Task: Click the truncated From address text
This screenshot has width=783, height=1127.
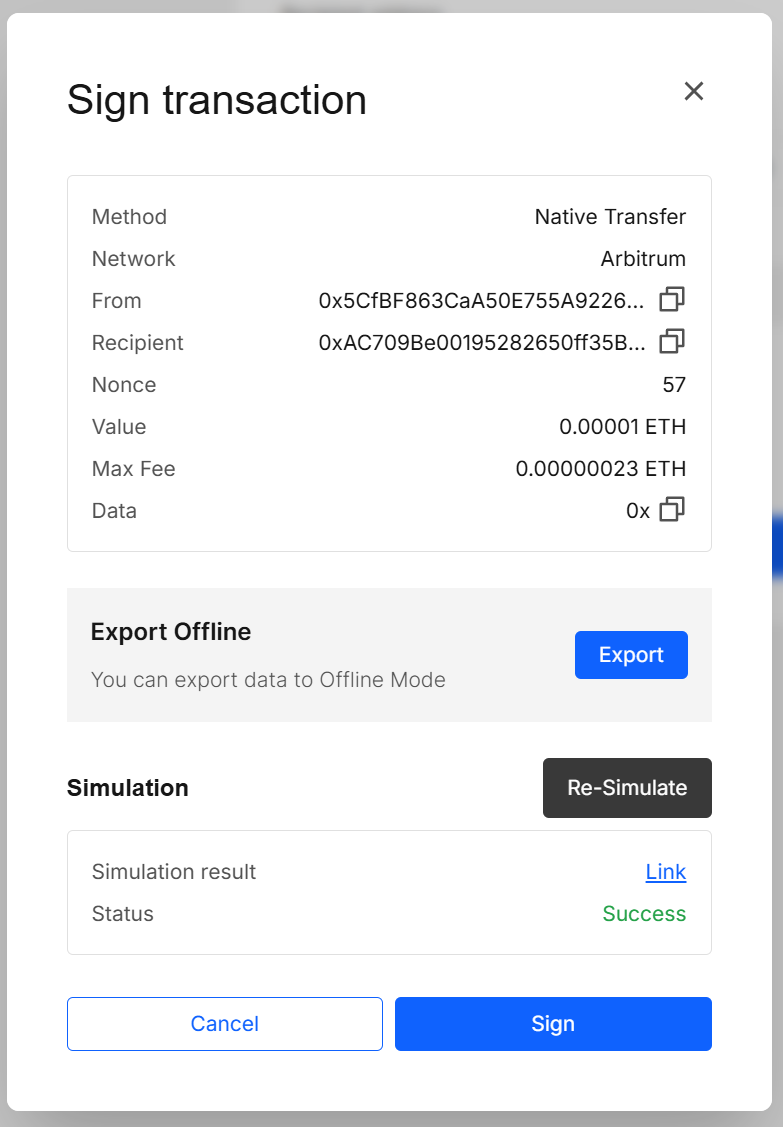Action: [482, 301]
